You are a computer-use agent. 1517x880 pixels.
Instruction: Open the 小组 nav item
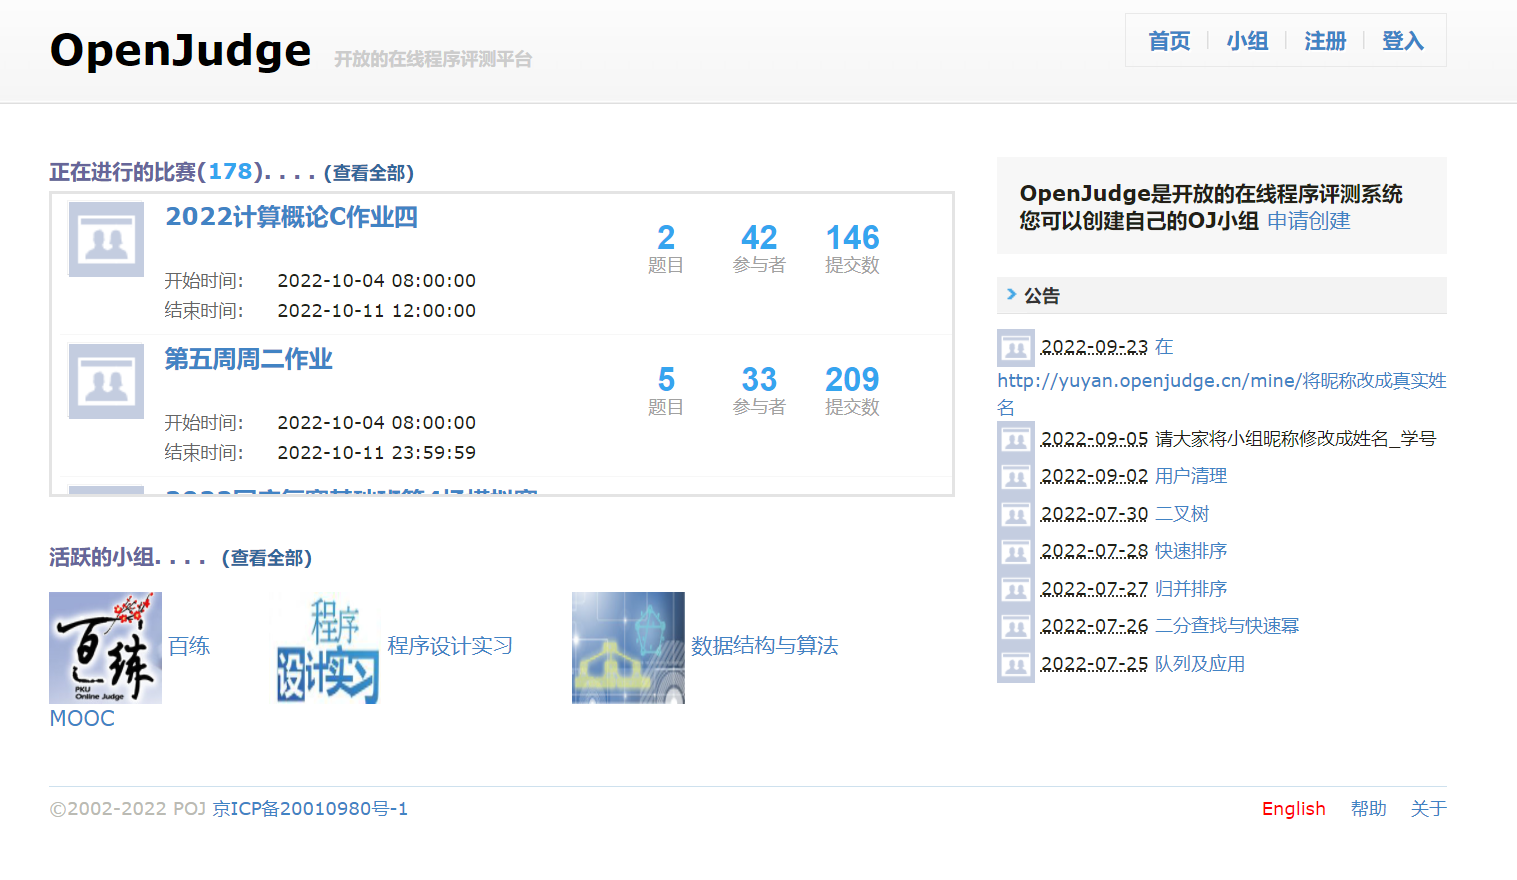click(1247, 41)
